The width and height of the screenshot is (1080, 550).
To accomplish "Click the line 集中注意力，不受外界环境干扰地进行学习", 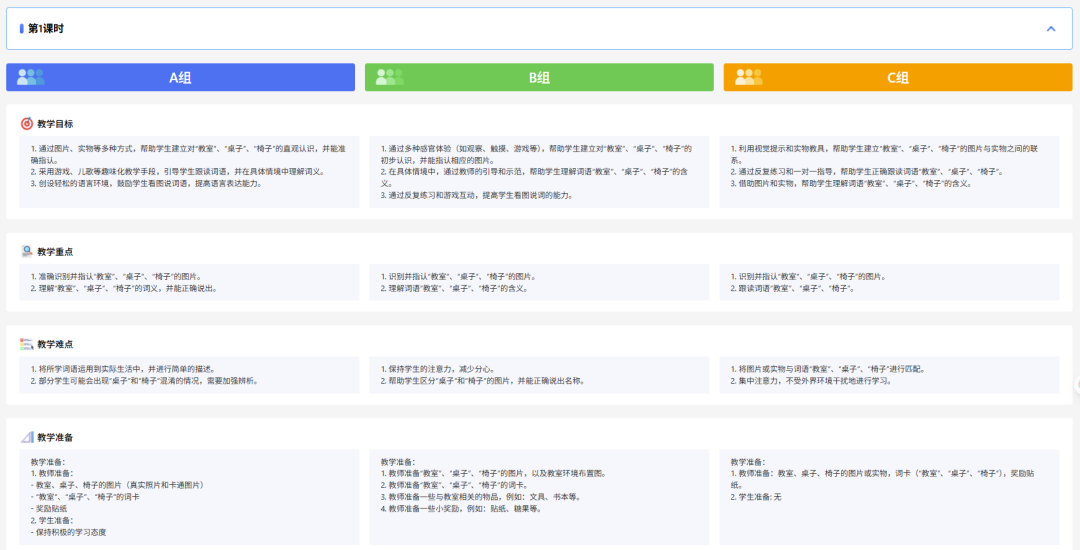I will point(811,381).
